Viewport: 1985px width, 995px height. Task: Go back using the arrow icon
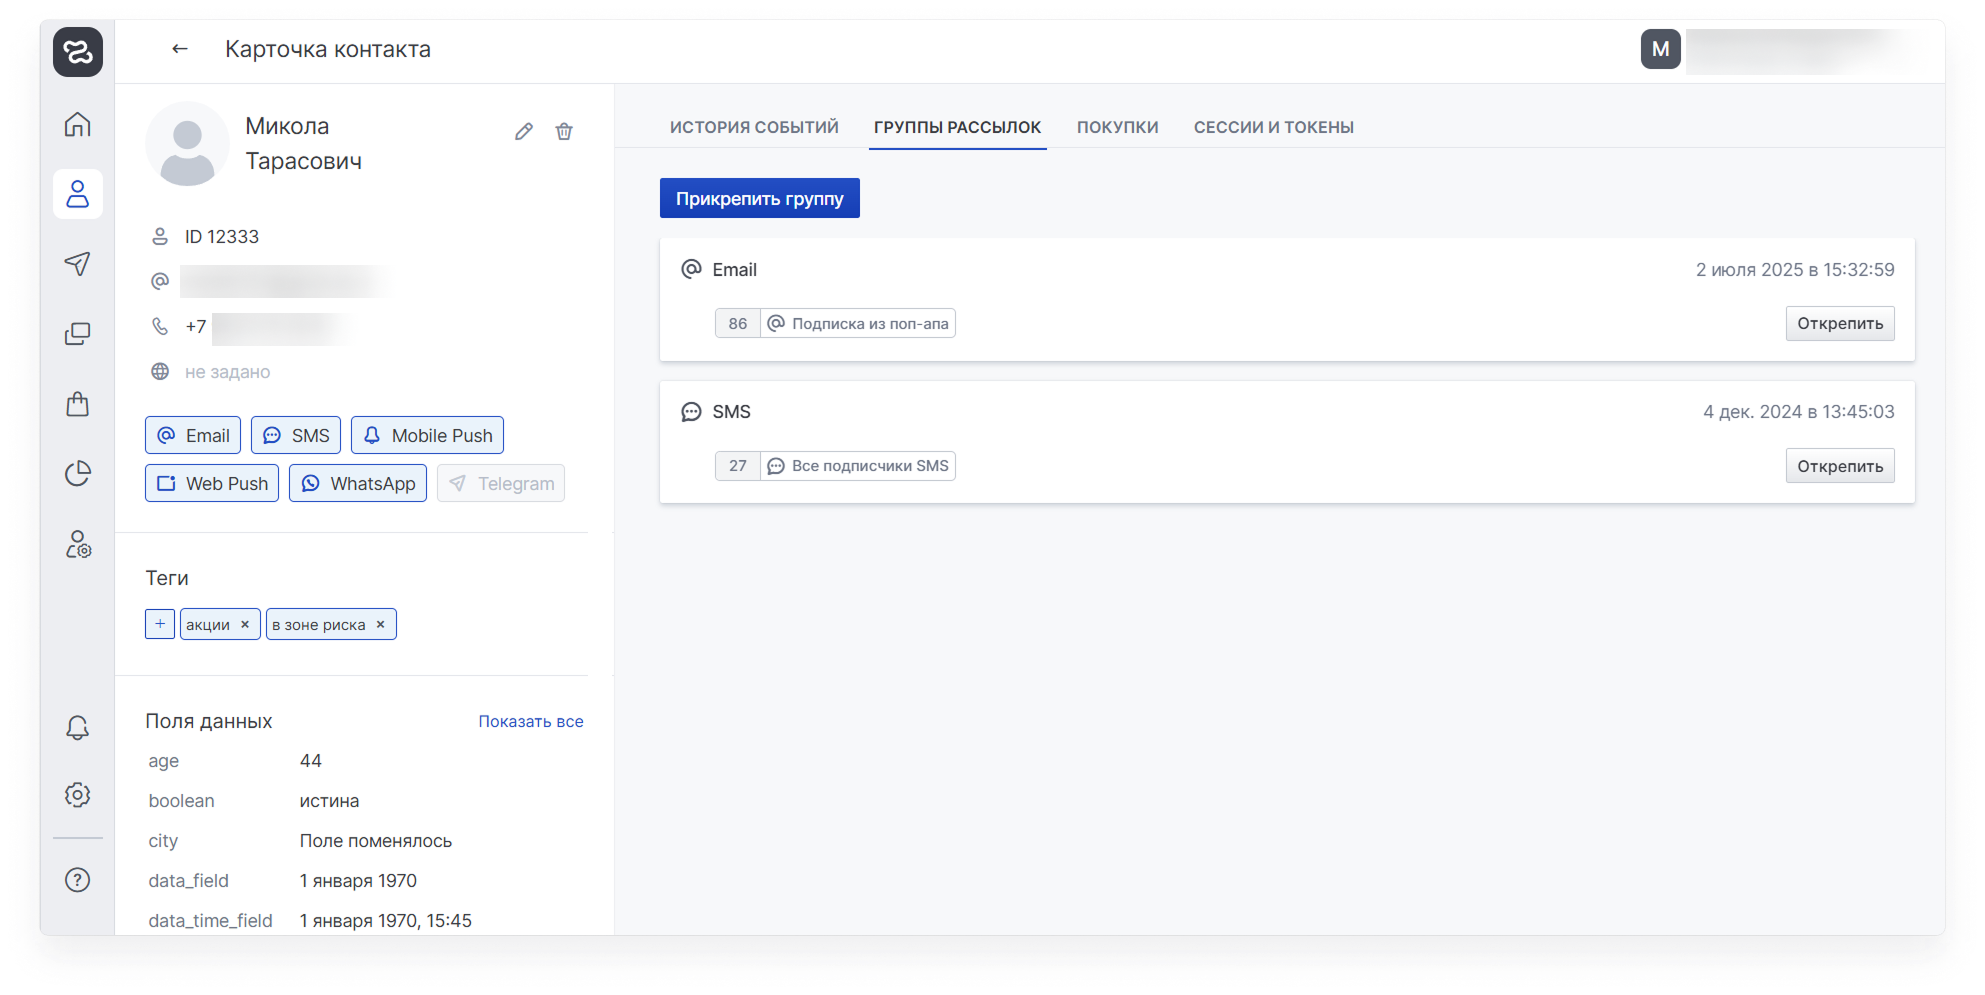[x=180, y=49]
